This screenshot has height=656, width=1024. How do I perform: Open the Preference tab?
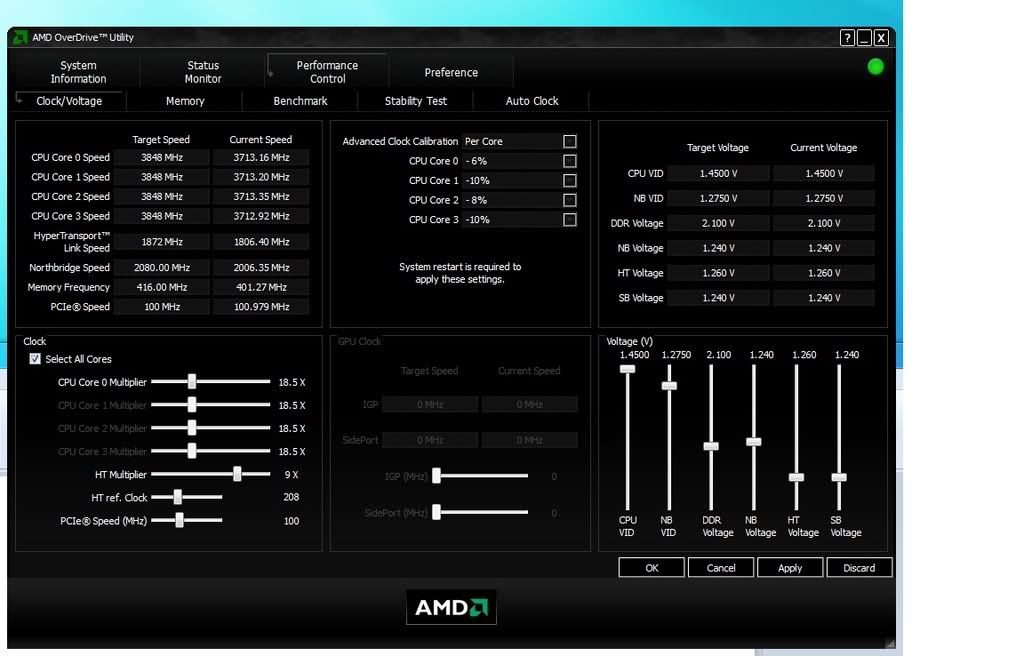click(x=451, y=73)
